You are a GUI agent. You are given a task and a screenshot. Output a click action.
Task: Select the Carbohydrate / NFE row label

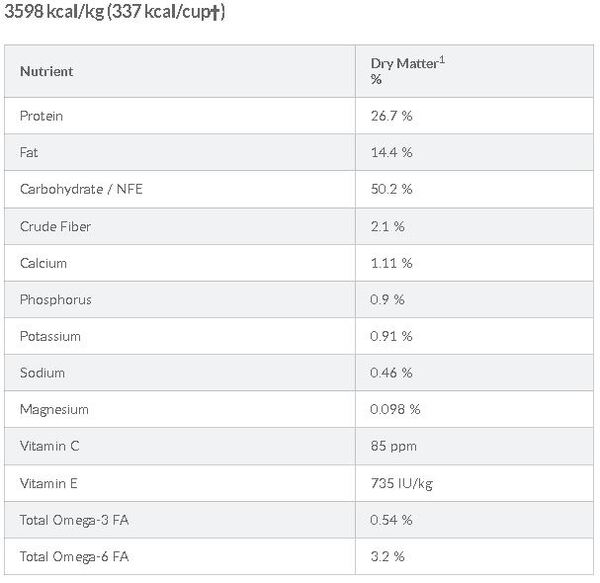(81, 189)
